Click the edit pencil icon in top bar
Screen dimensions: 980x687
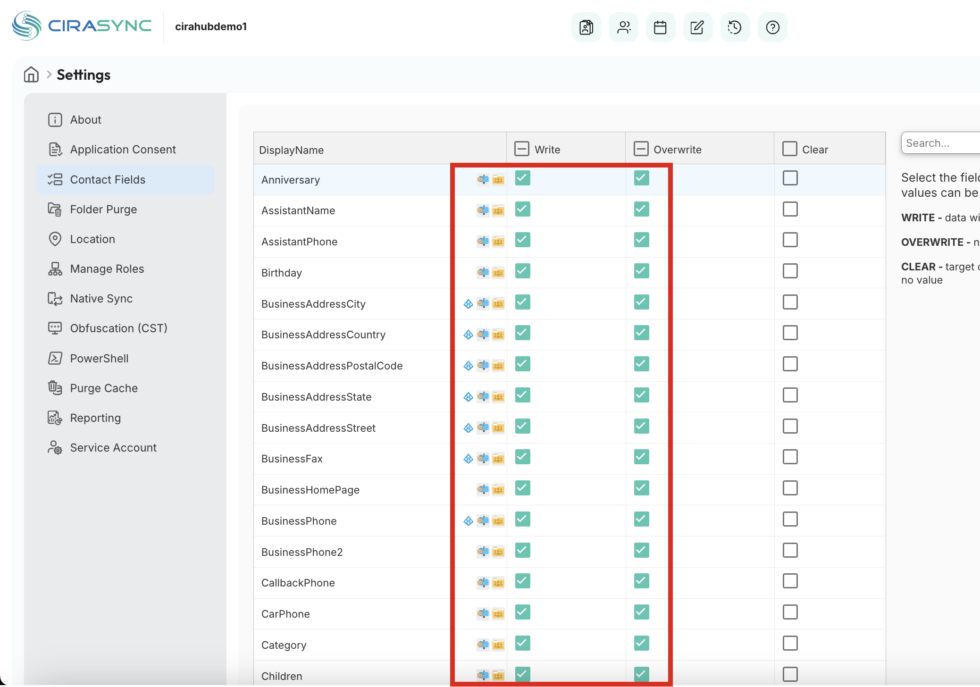click(697, 28)
